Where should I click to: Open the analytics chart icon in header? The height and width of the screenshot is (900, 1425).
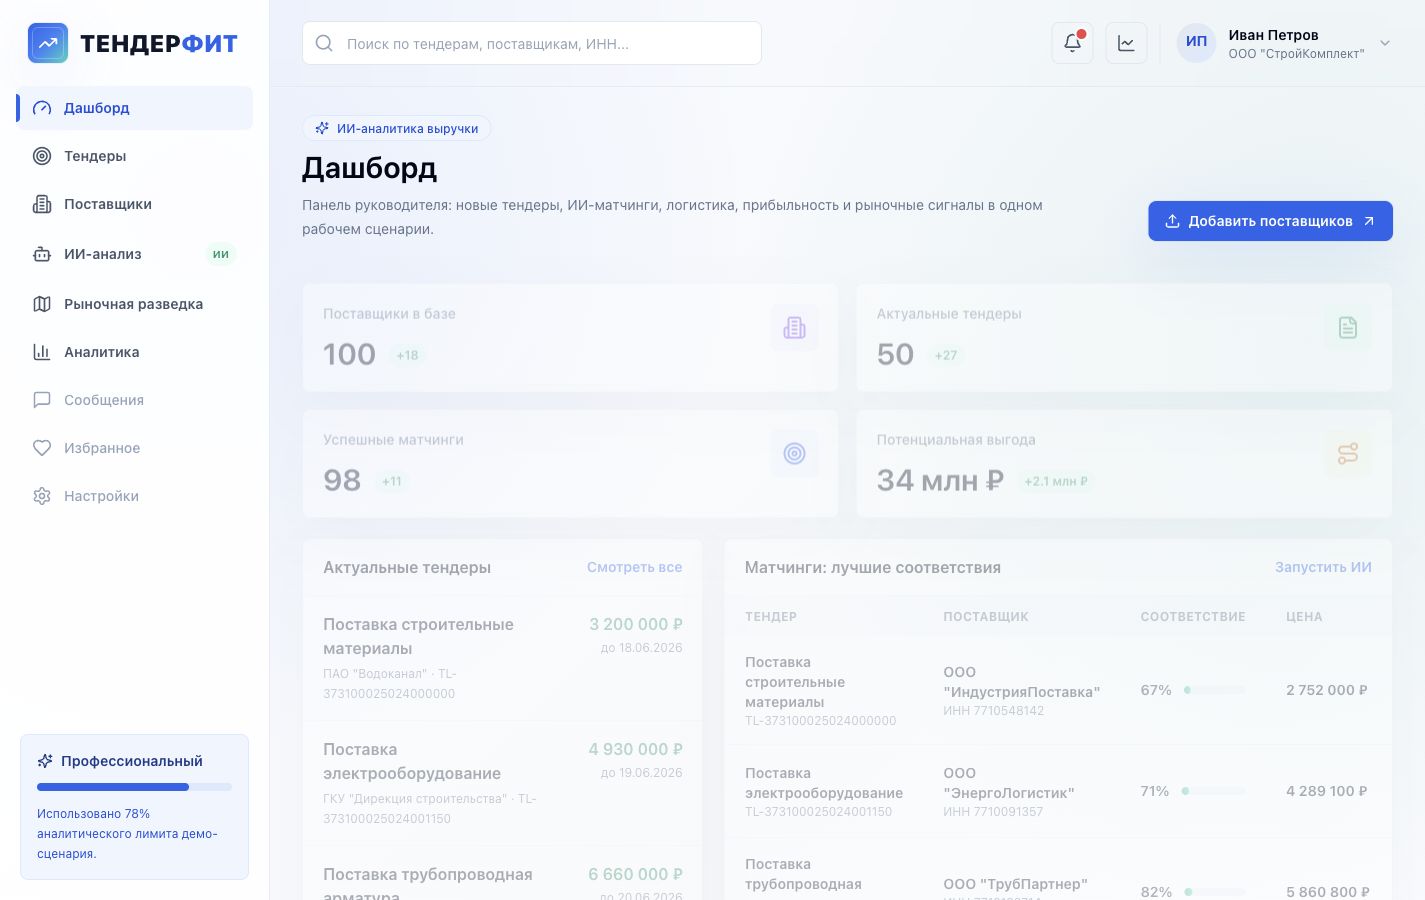point(1126,43)
